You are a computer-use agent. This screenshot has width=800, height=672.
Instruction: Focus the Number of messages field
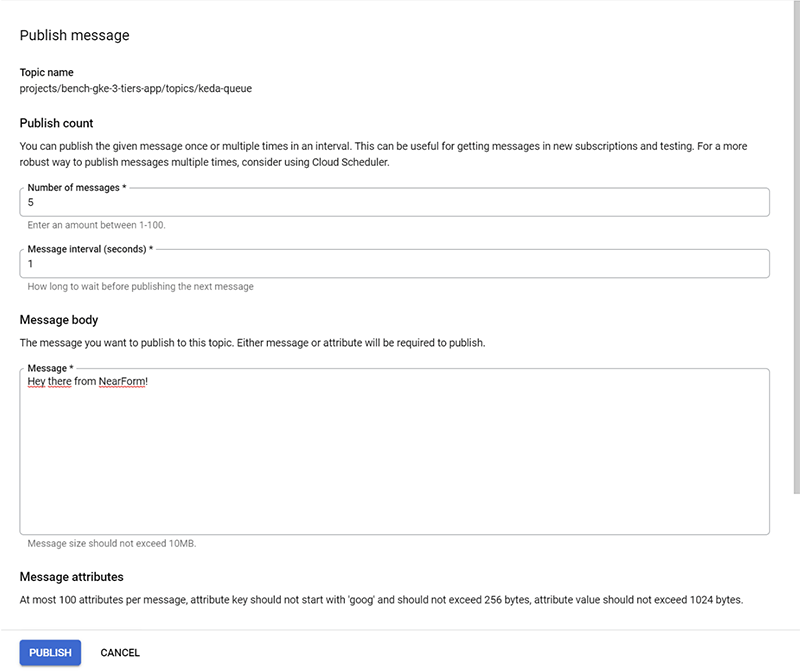tap(394, 203)
